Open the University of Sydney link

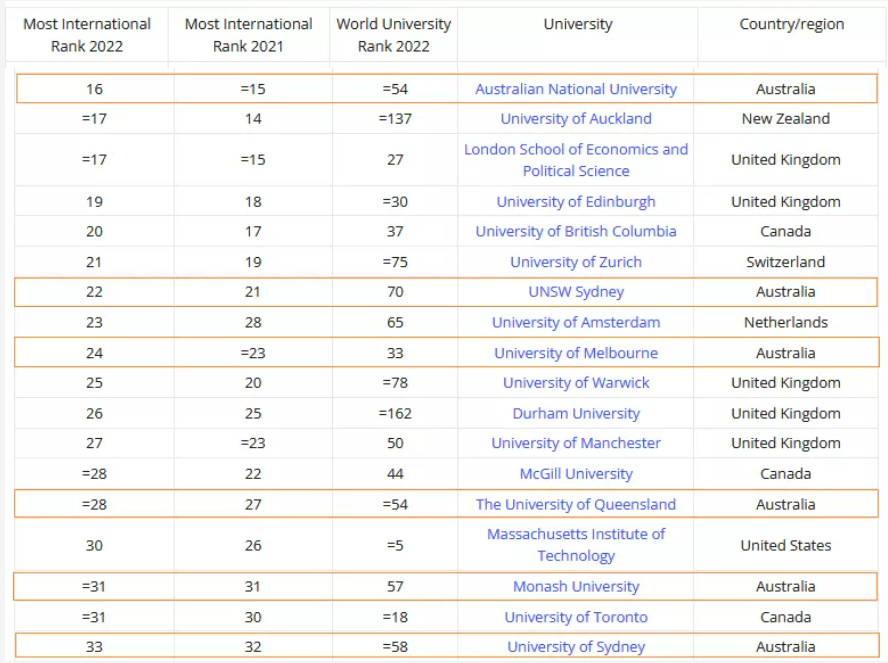pos(576,647)
